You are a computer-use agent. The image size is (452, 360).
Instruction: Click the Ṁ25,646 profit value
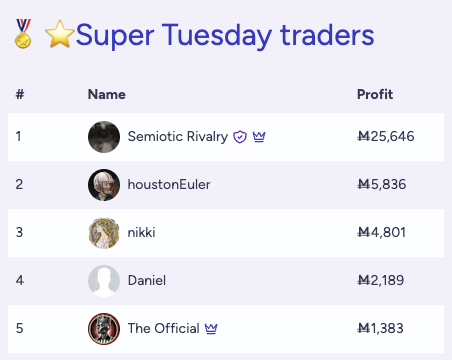click(x=386, y=136)
